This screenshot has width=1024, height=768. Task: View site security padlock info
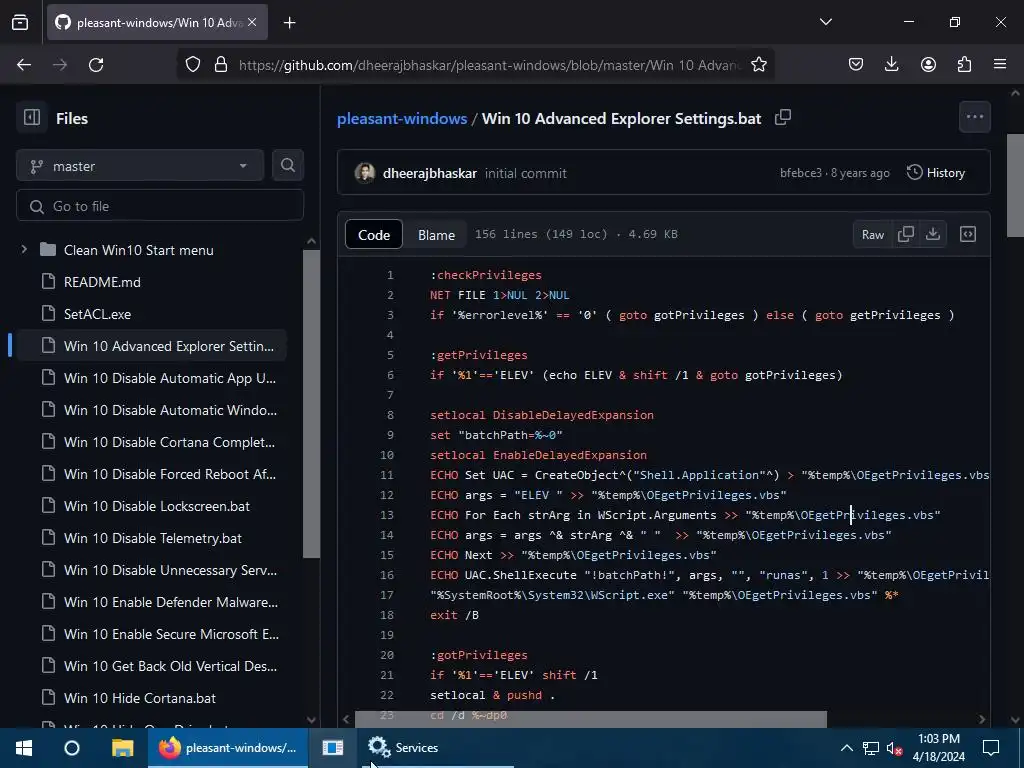click(221, 65)
